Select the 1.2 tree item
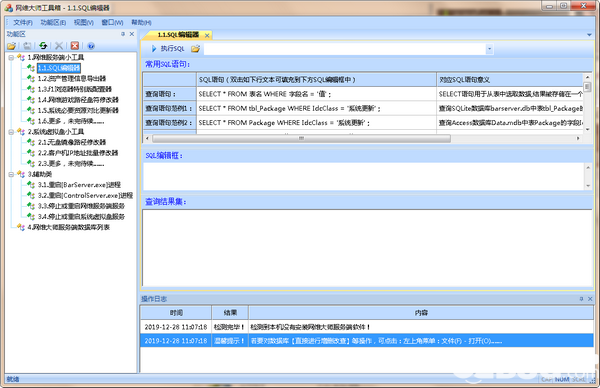This screenshot has height=388, width=600. 72,79
